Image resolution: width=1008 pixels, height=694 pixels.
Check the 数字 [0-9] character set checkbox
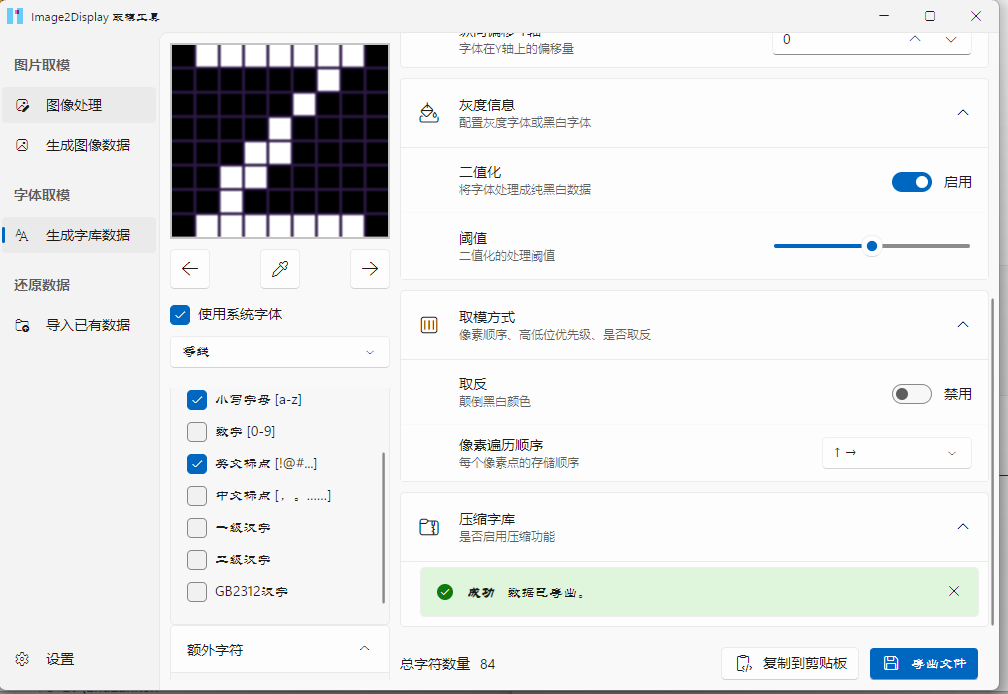pyautogui.click(x=197, y=431)
